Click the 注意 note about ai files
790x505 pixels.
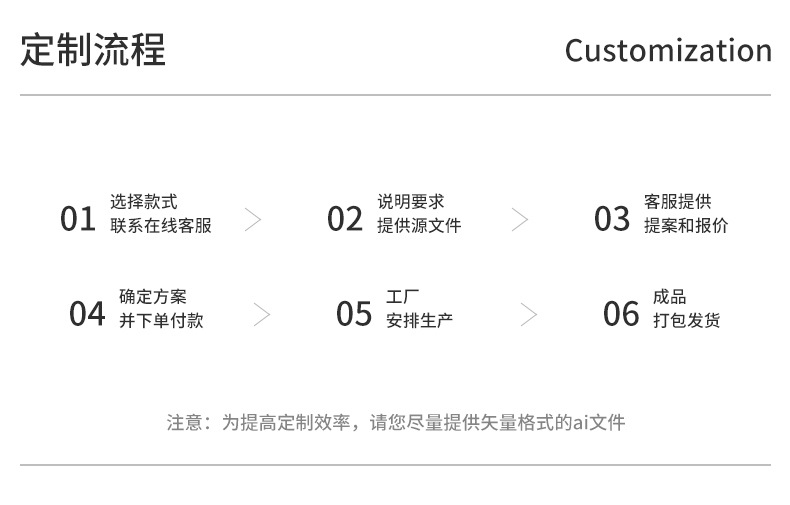point(395,422)
